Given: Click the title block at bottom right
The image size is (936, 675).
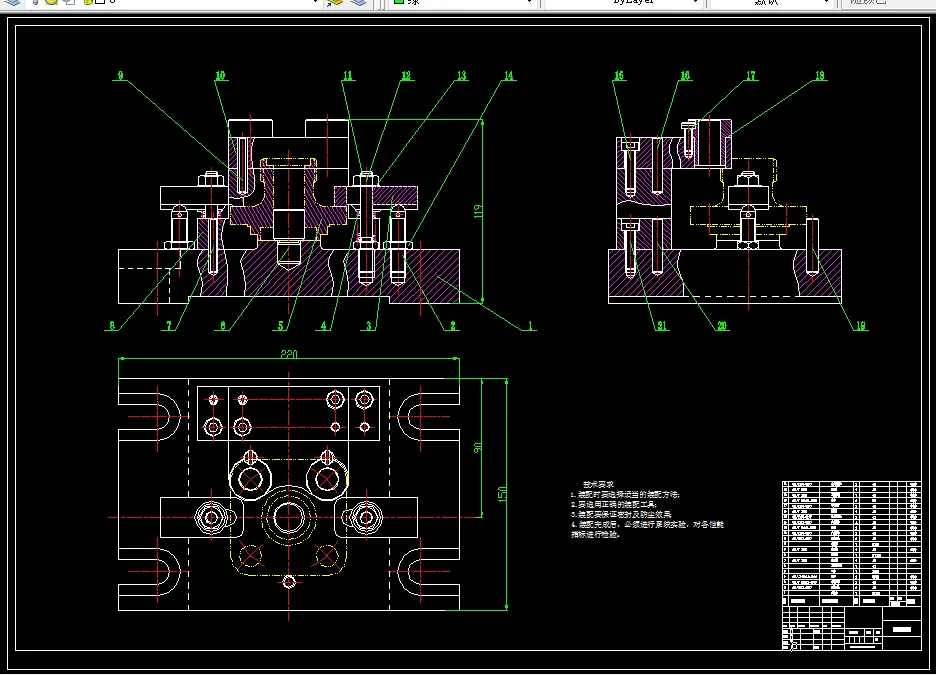Looking at the screenshot, I should click(x=852, y=628).
